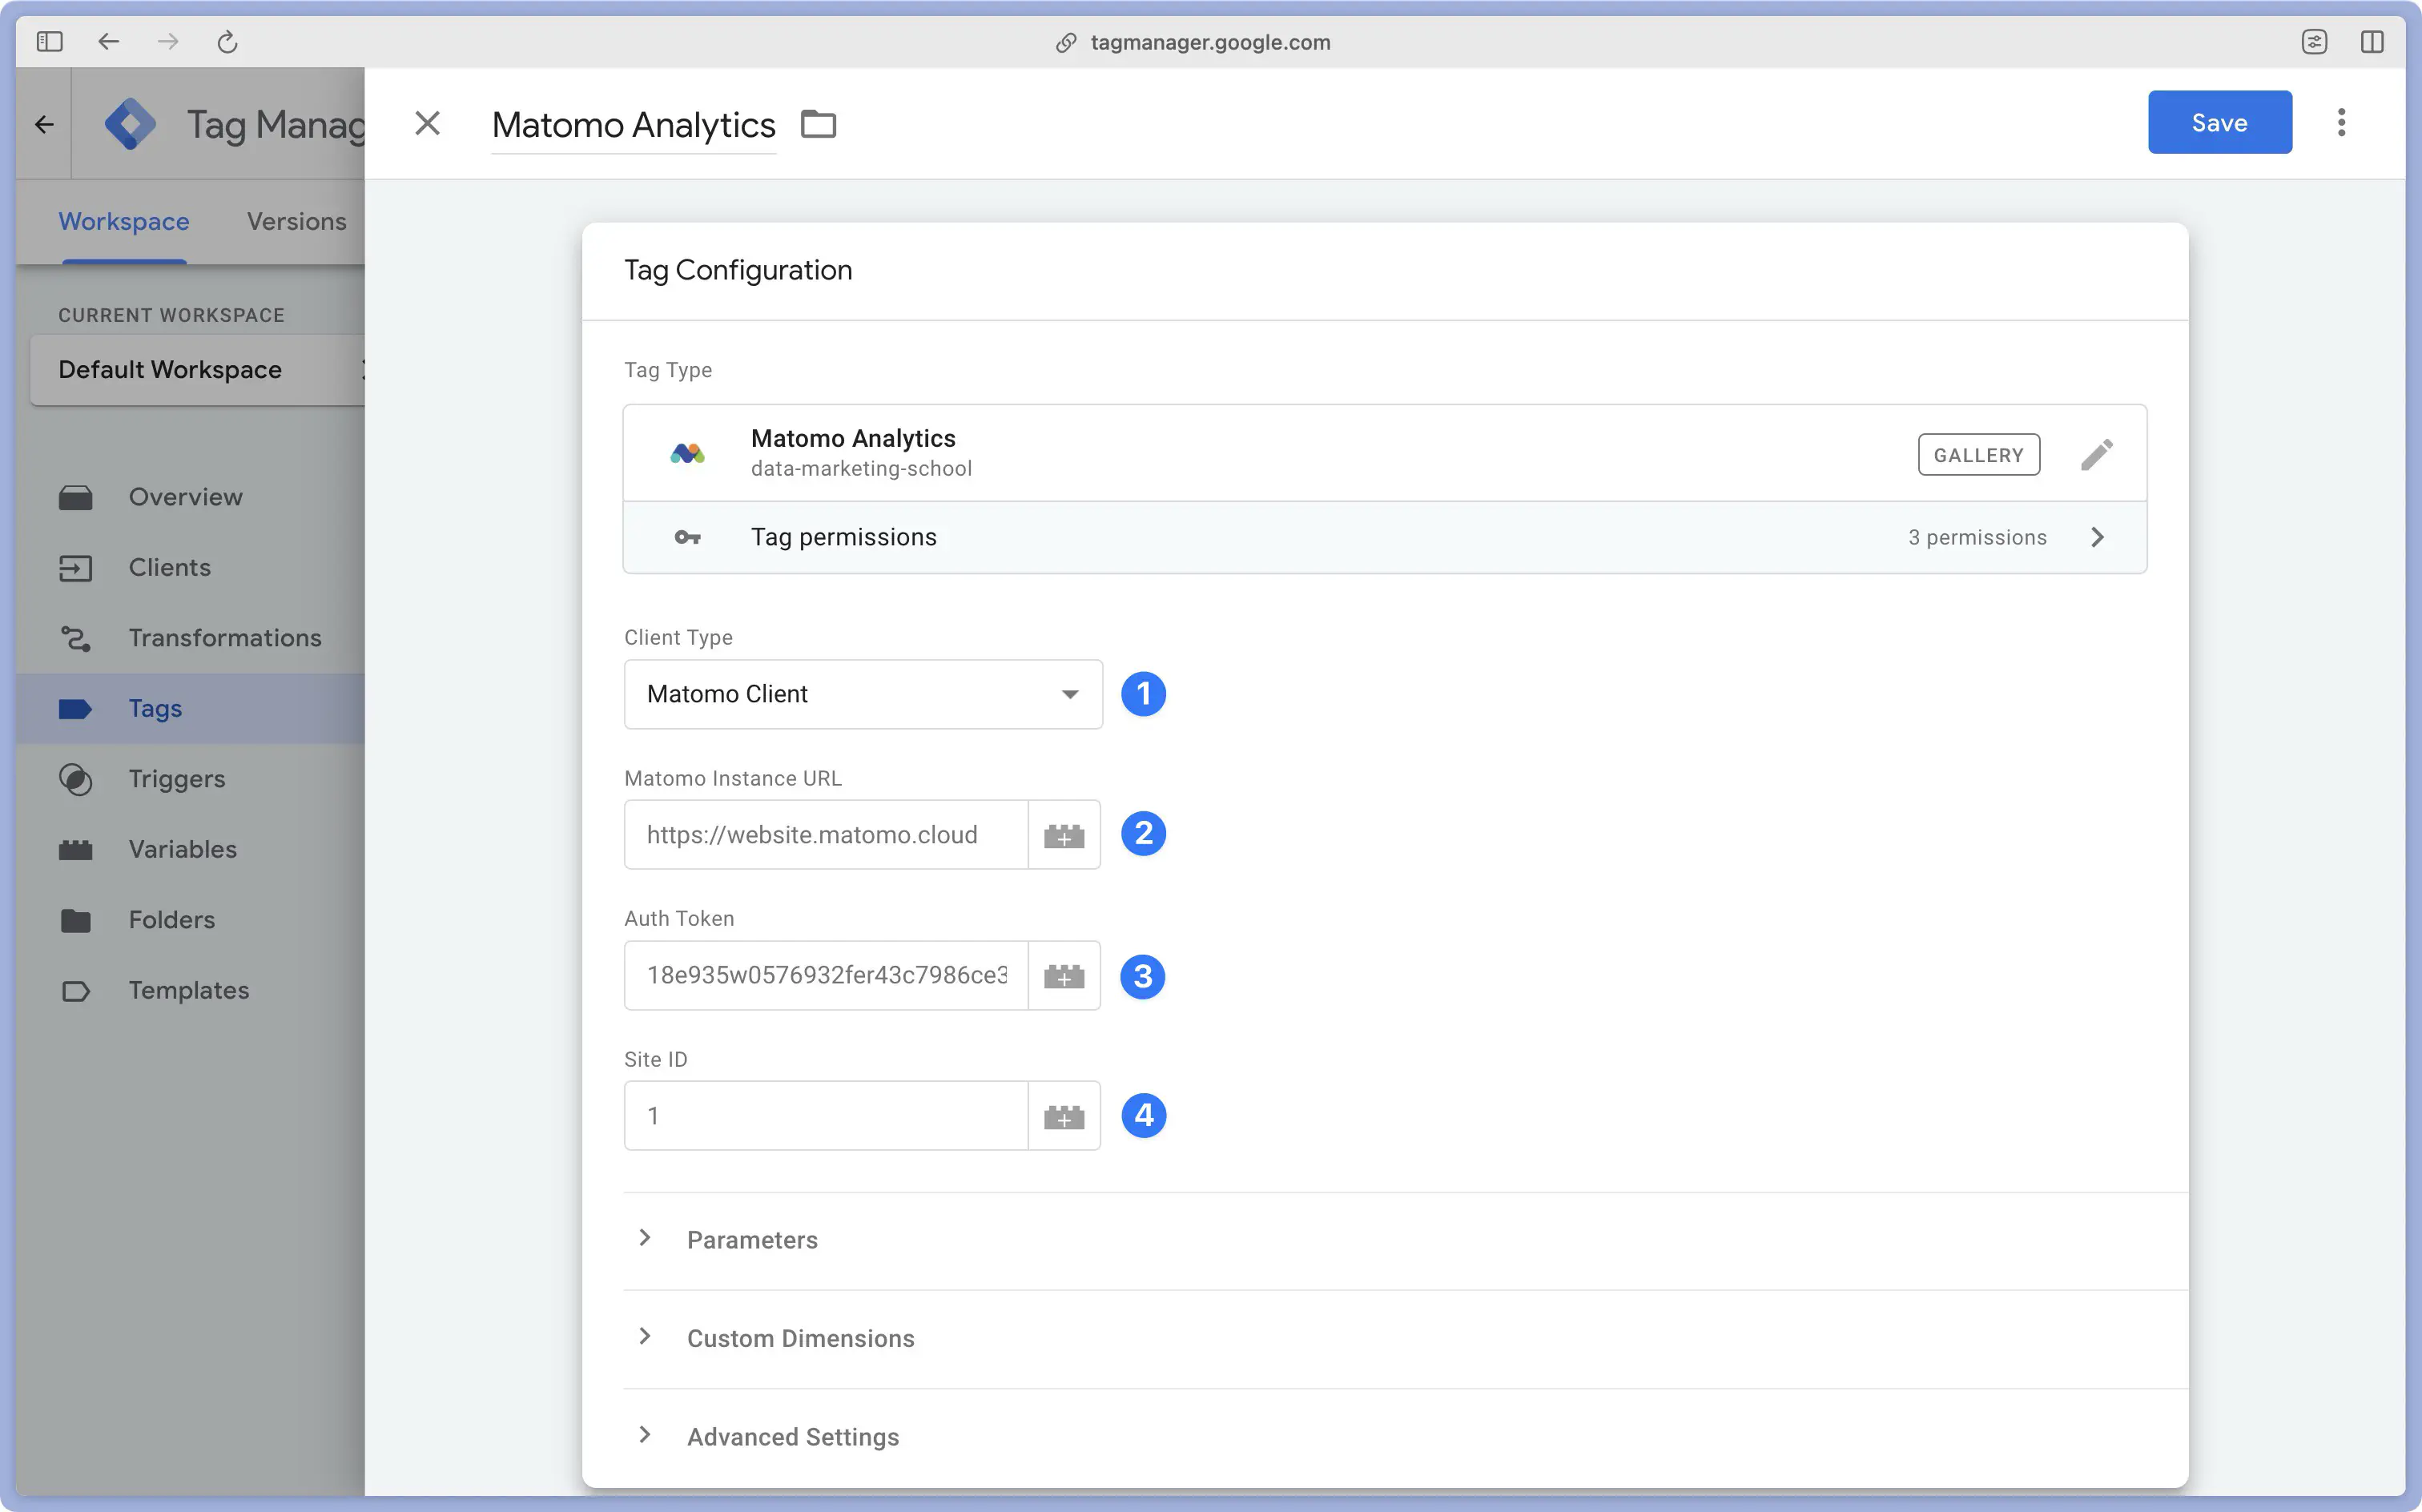
Task: Expand the Custom Dimensions section
Action: click(x=1405, y=1339)
